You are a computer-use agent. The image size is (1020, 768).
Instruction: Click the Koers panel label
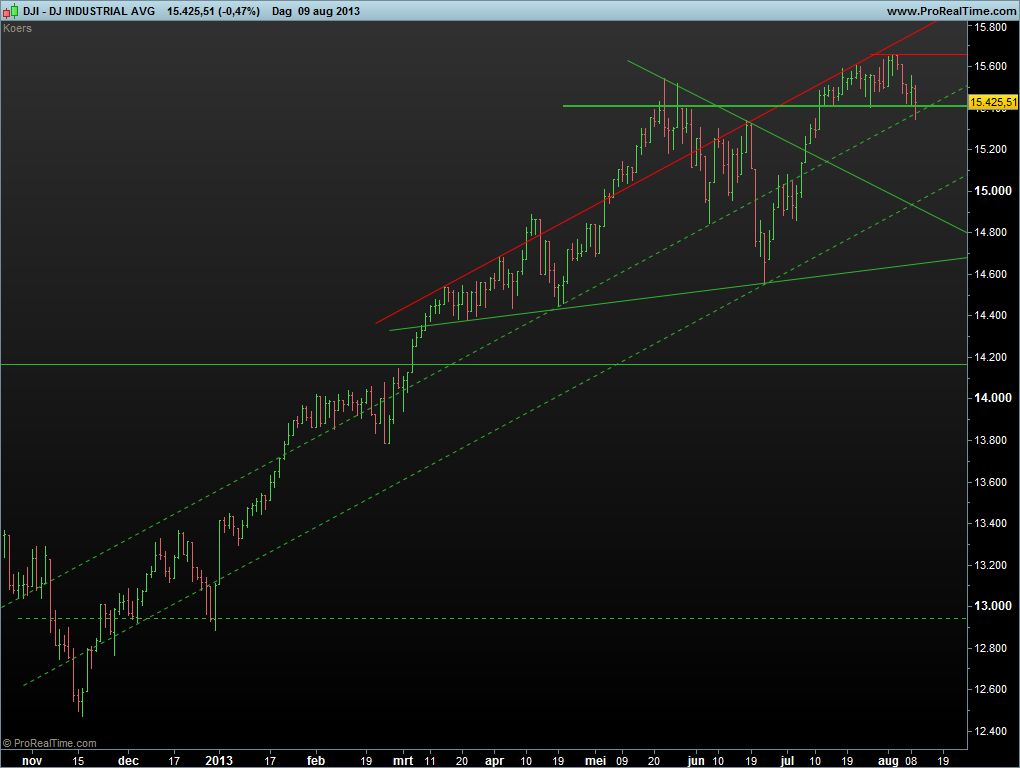[x=18, y=28]
